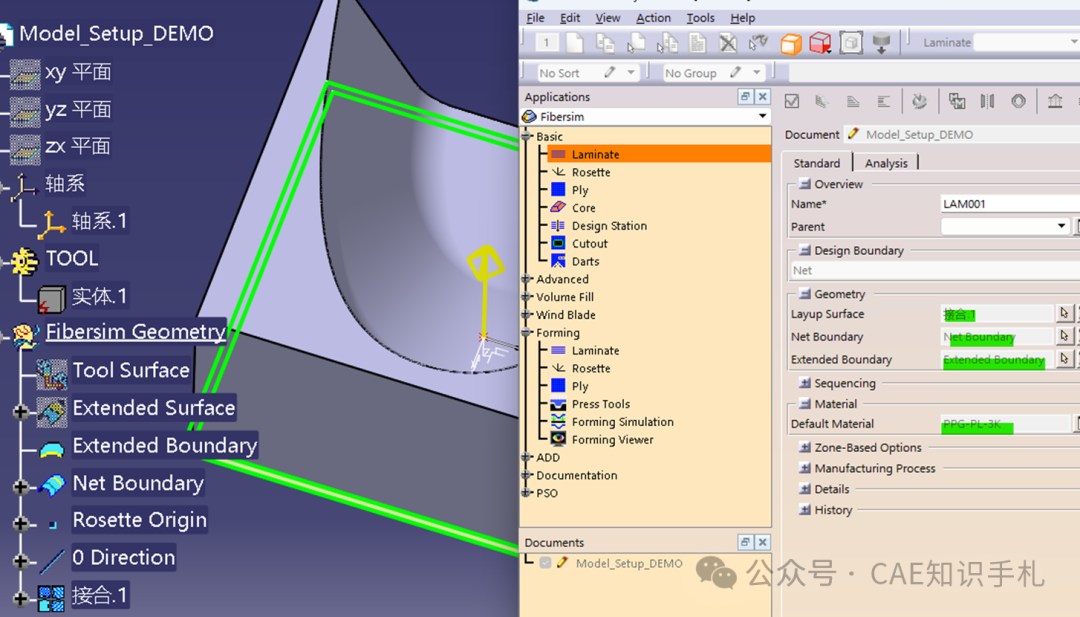Open Press Tools under Forming
This screenshot has height=617, width=1080.
tap(600, 404)
